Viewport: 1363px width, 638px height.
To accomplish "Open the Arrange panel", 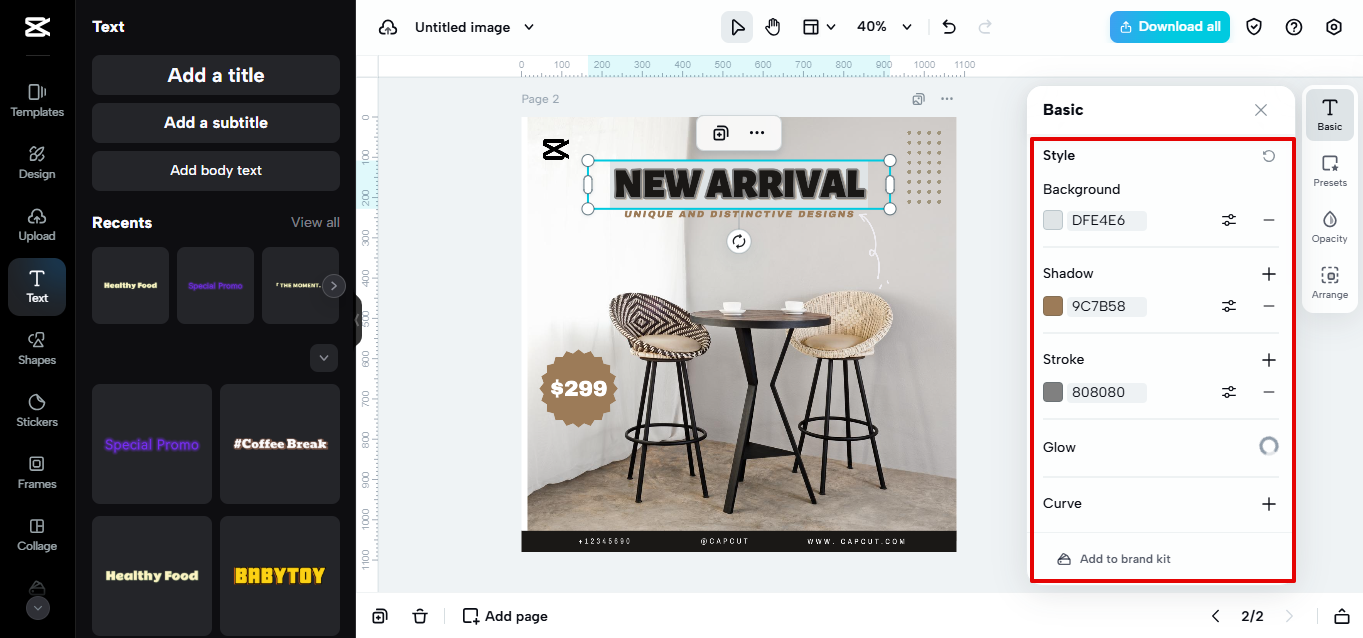I will point(1329,281).
